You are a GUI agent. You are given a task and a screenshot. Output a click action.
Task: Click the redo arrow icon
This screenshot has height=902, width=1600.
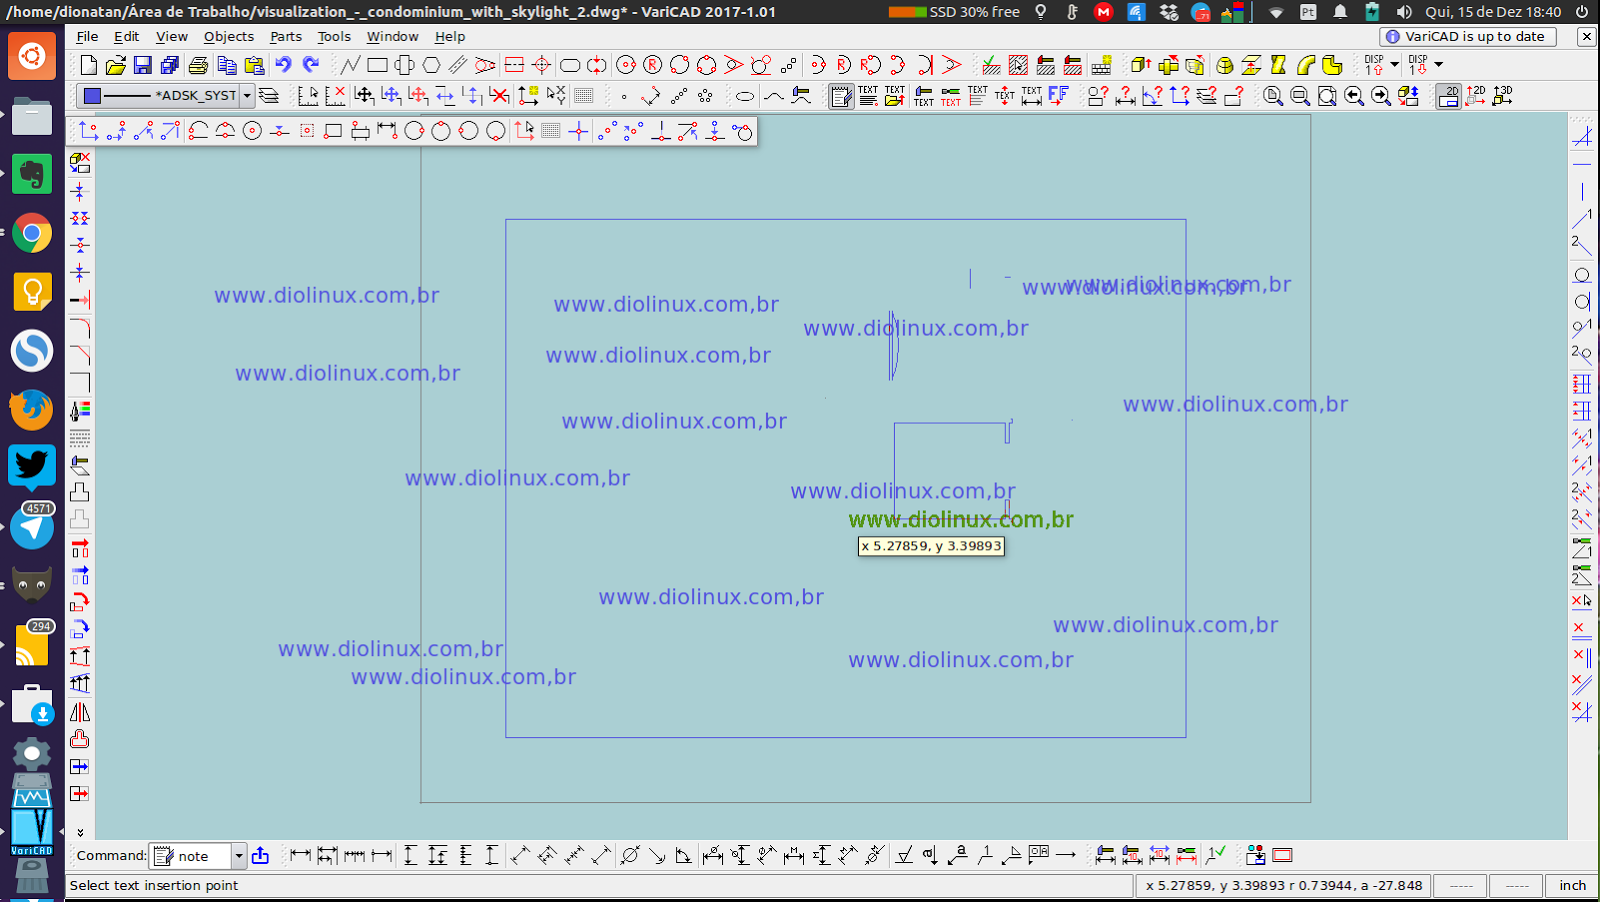pos(311,65)
